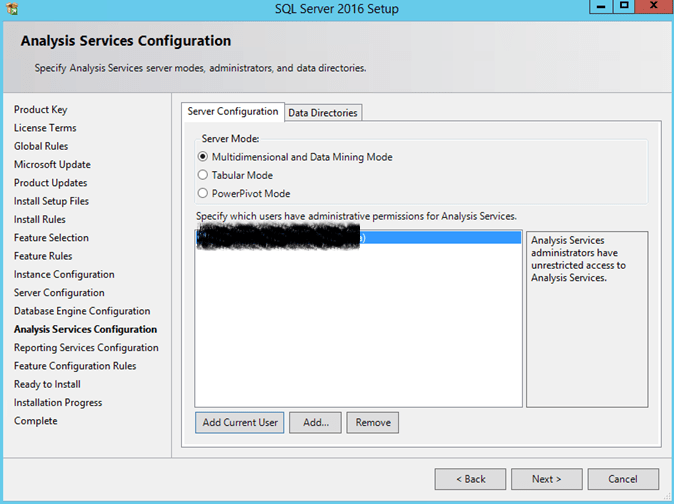Image resolution: width=674 pixels, height=504 pixels.
Task: Switch to the Server Configuration tab
Action: pos(233,112)
